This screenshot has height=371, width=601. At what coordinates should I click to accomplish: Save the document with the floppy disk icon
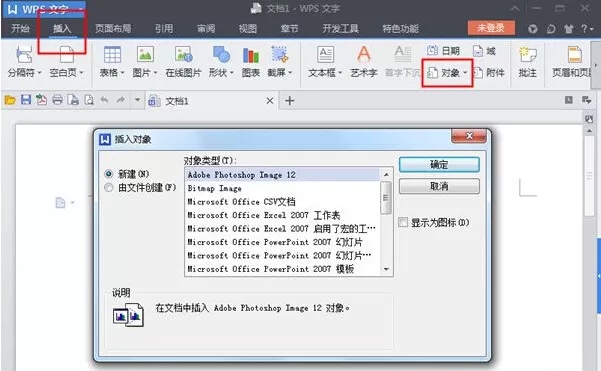[x=26, y=100]
